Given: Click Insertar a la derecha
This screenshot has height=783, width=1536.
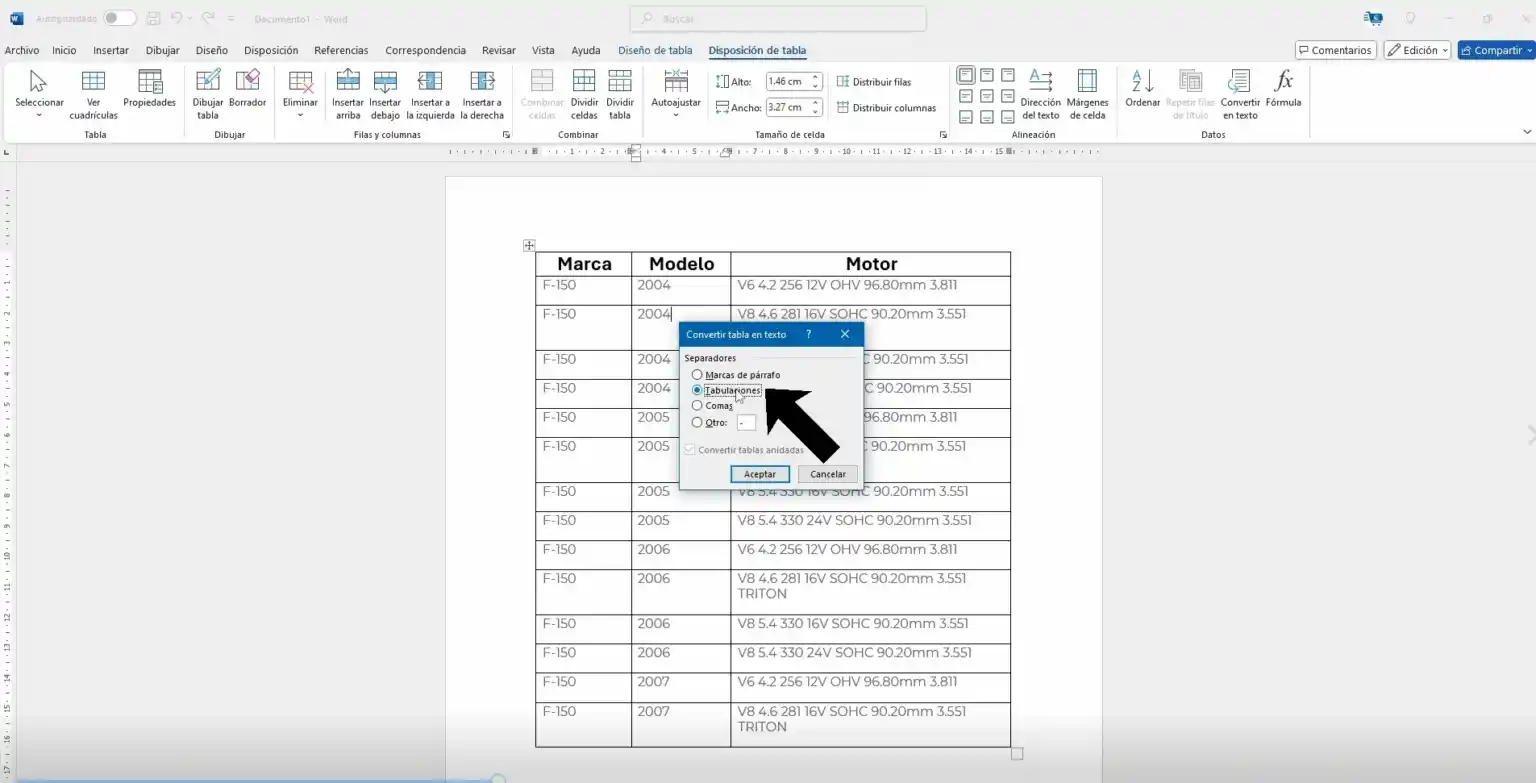Looking at the screenshot, I should tap(482, 95).
